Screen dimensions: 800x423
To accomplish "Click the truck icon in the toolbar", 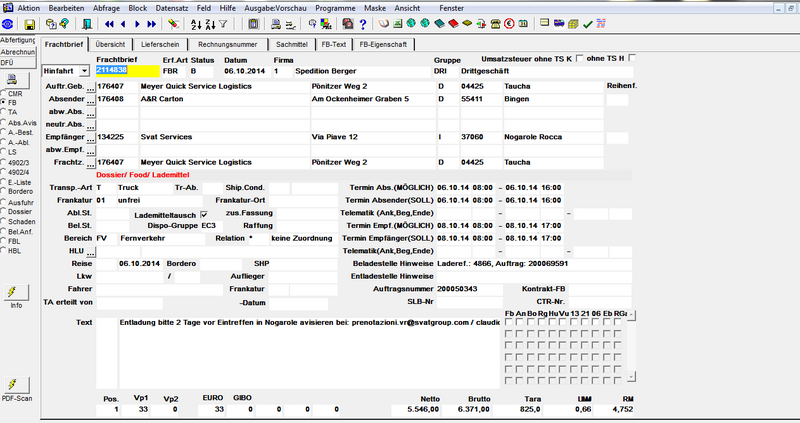I will 559,24.
